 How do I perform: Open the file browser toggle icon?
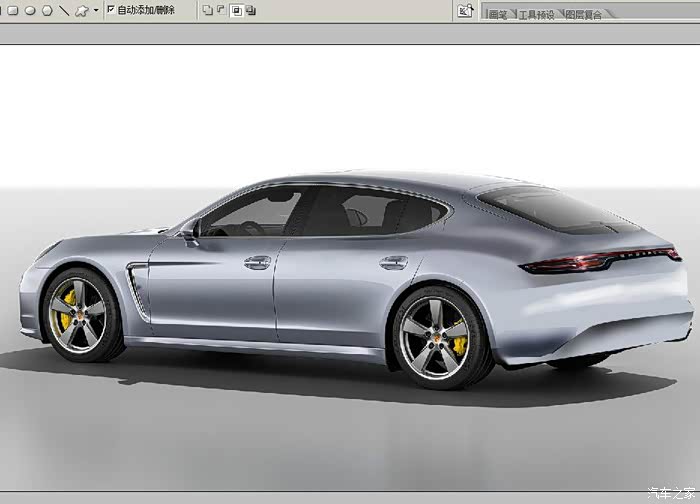pos(465,11)
